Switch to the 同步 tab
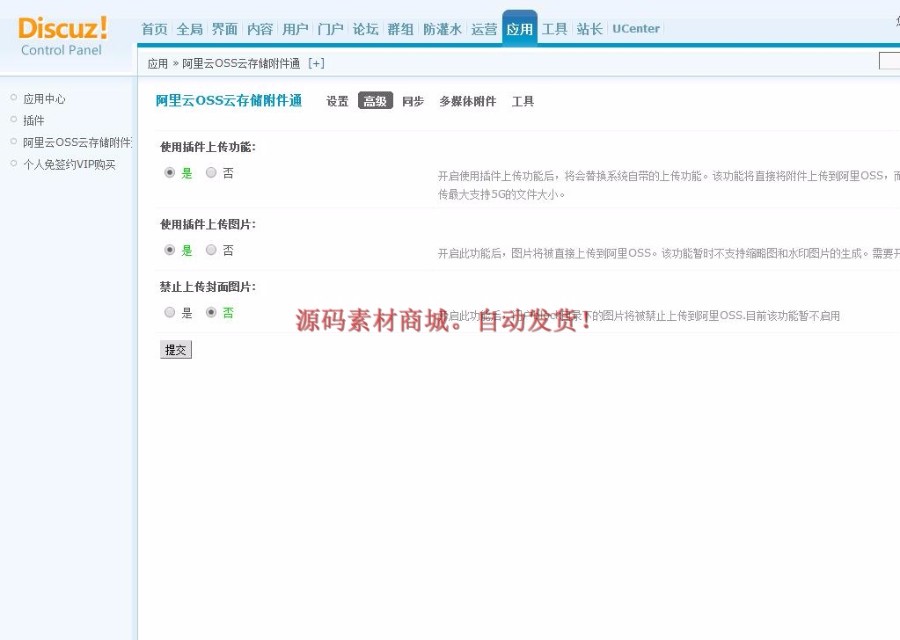 click(413, 101)
